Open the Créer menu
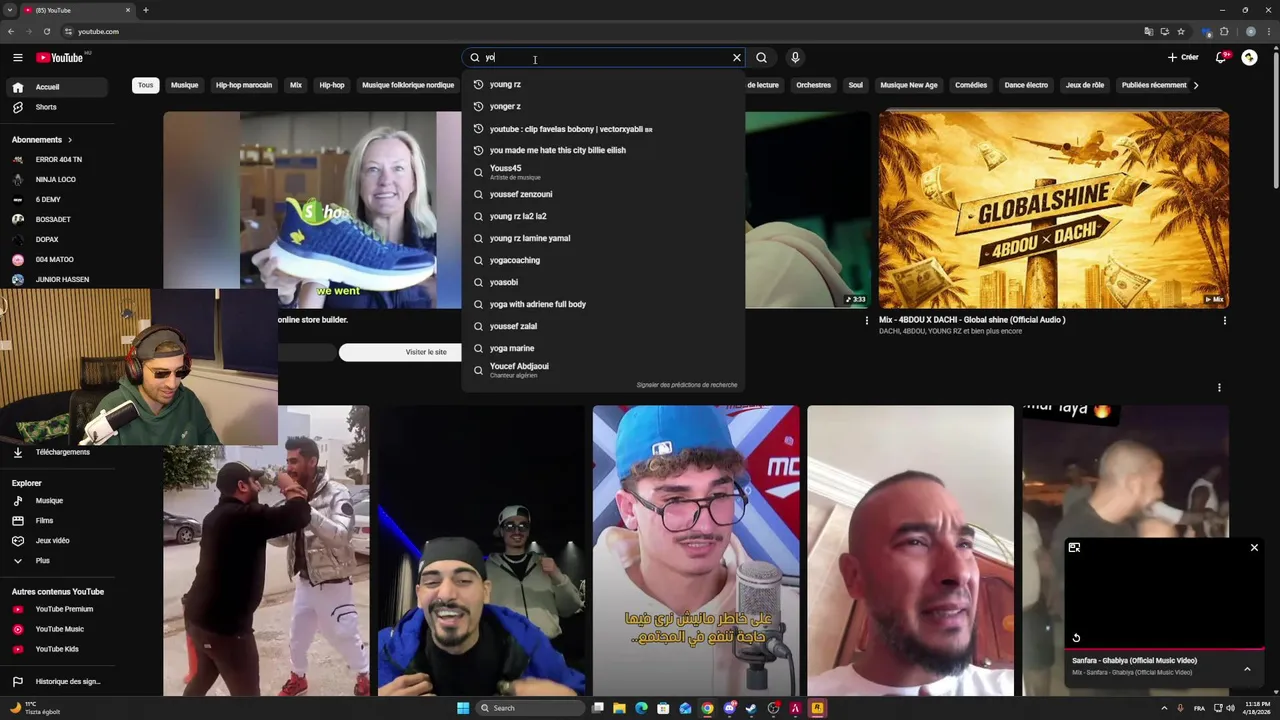This screenshot has height=720, width=1280. [x=1183, y=58]
